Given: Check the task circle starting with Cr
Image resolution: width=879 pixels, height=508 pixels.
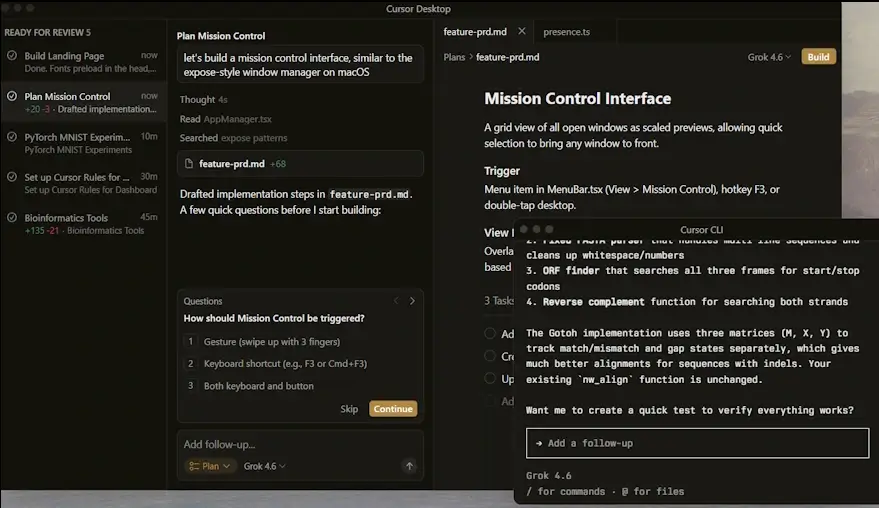Looking at the screenshot, I should click(x=490, y=356).
